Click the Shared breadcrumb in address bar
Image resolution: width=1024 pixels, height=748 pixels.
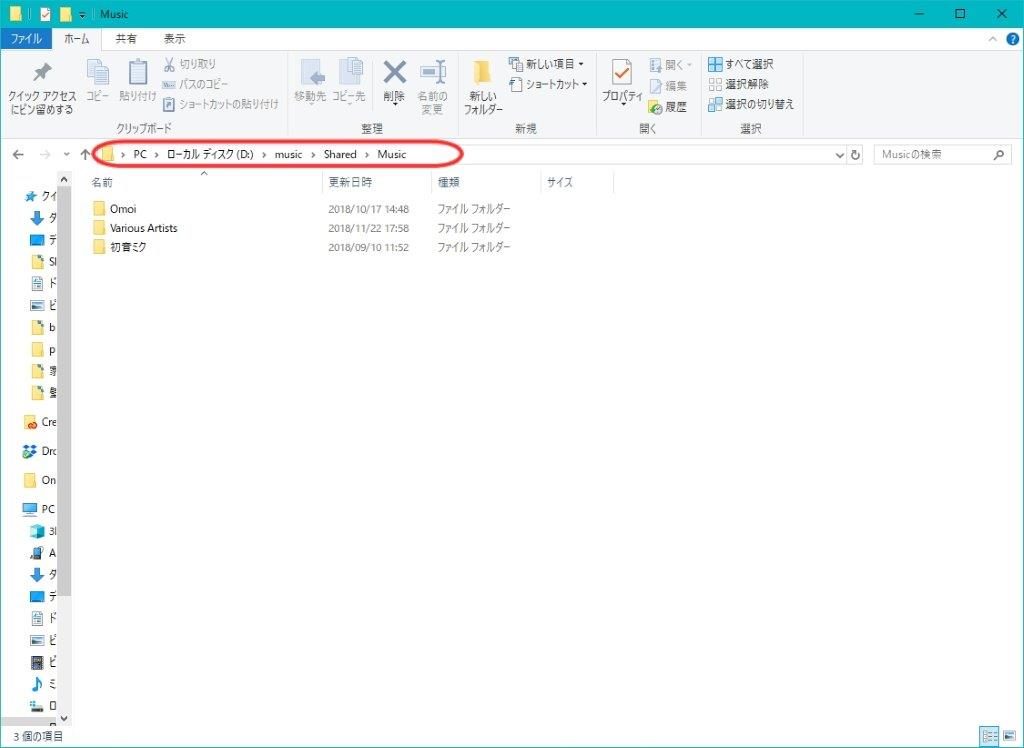340,155
